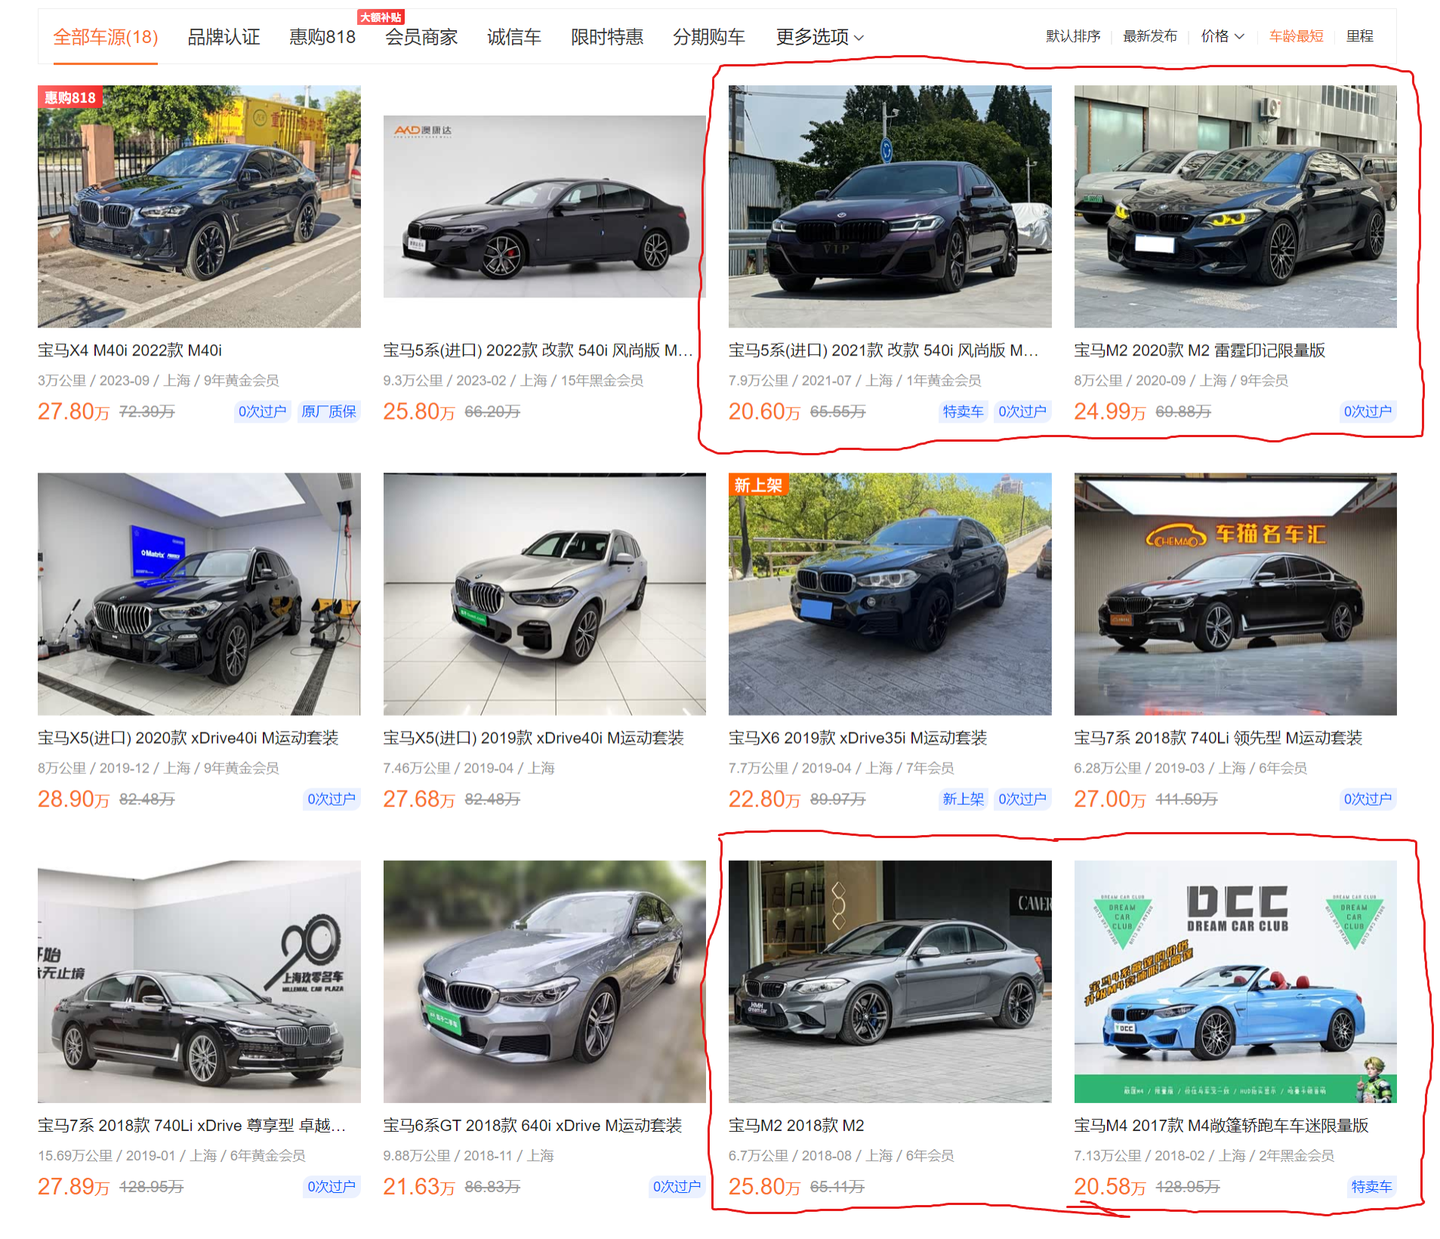Viewport: 1440px width, 1239px height.
Task: Click the 大额补贴 badge above 会员商家
Action: click(380, 17)
